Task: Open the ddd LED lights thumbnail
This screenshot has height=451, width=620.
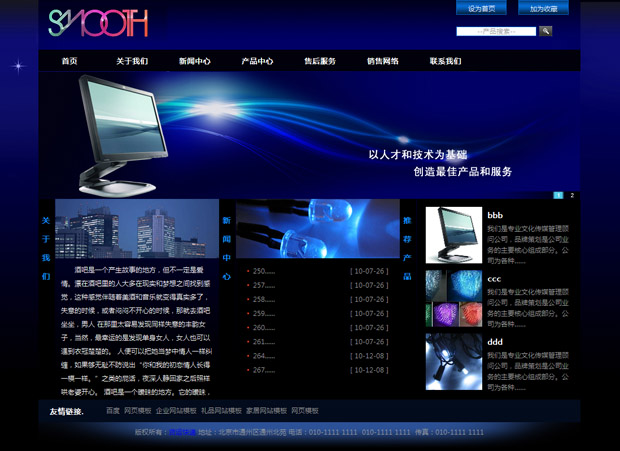Action: point(453,361)
